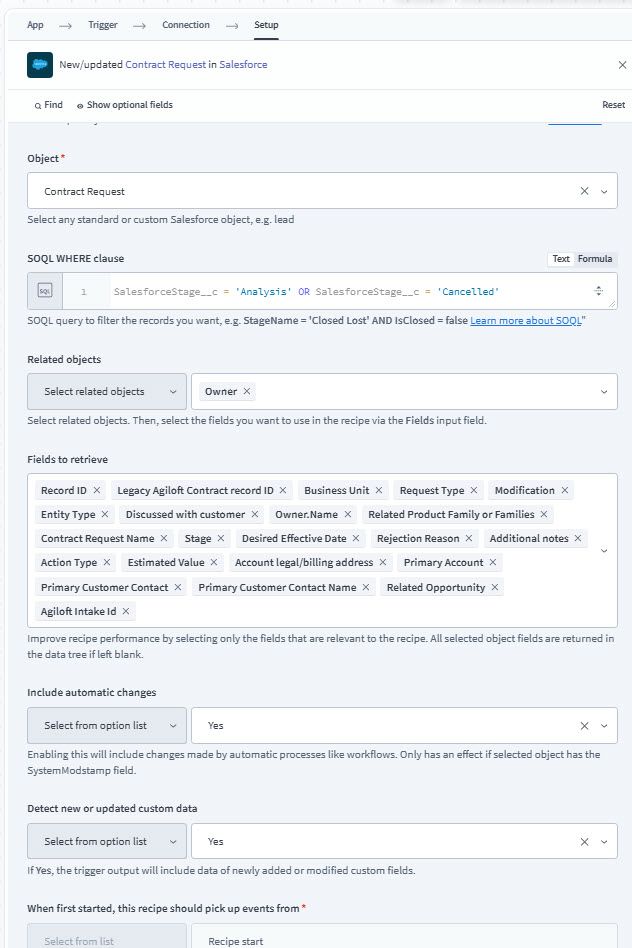Remove the Rejection Reason field tag
Screen dimensions: 632x948
(469, 538)
